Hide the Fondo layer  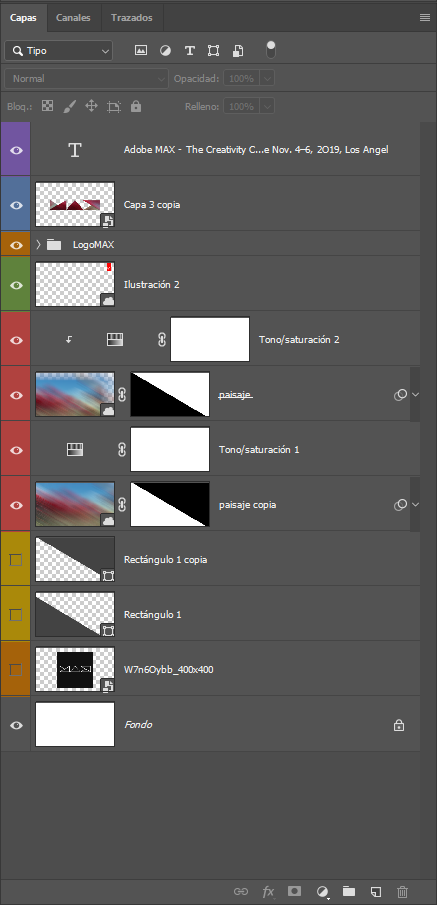click(x=16, y=725)
